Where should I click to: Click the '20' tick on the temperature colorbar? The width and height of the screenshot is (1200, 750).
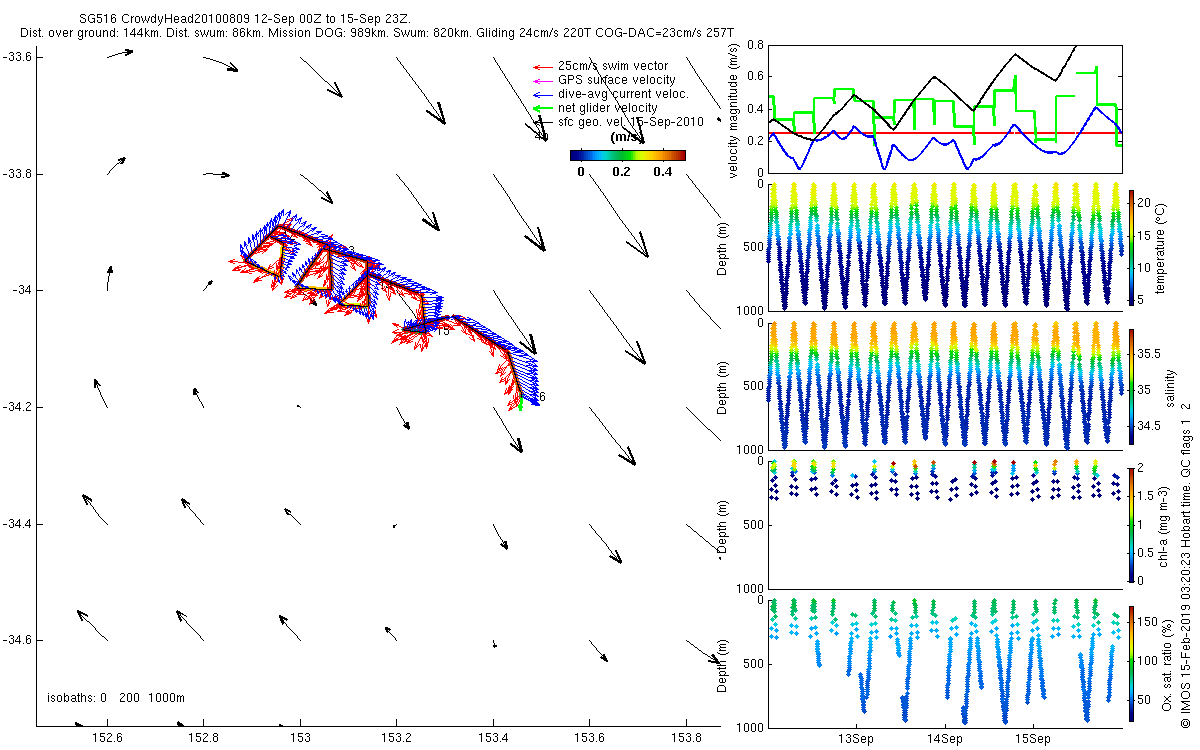[1146, 203]
